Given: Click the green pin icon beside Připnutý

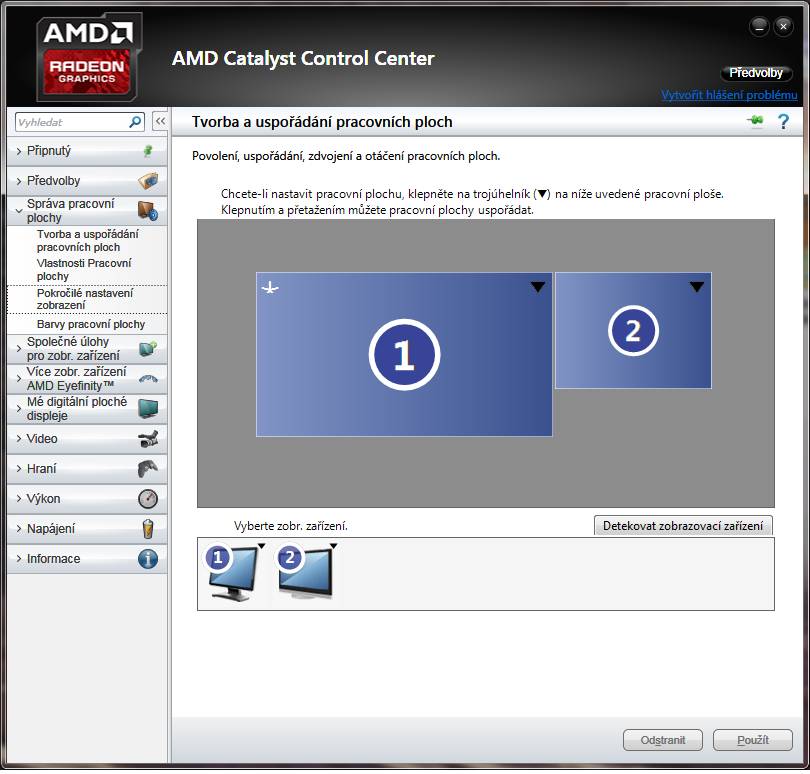Looking at the screenshot, I should point(148,151).
